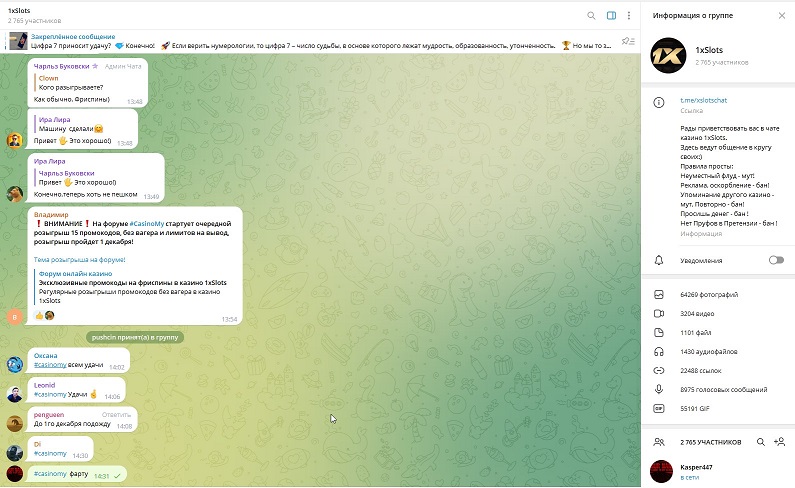
Task: Click the pinned message thumbnail
Action: click(19, 41)
